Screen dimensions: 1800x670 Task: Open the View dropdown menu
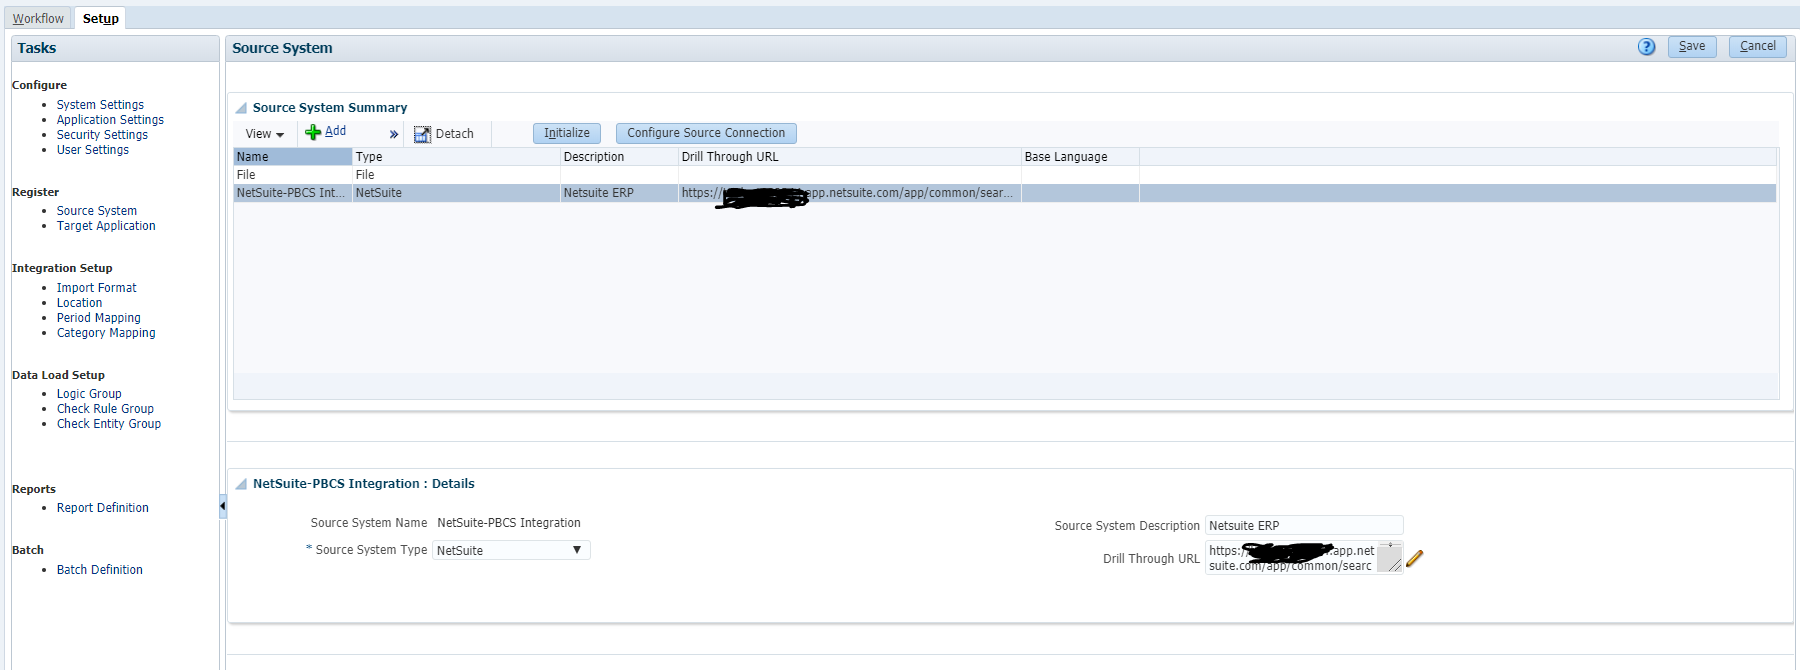(x=265, y=134)
